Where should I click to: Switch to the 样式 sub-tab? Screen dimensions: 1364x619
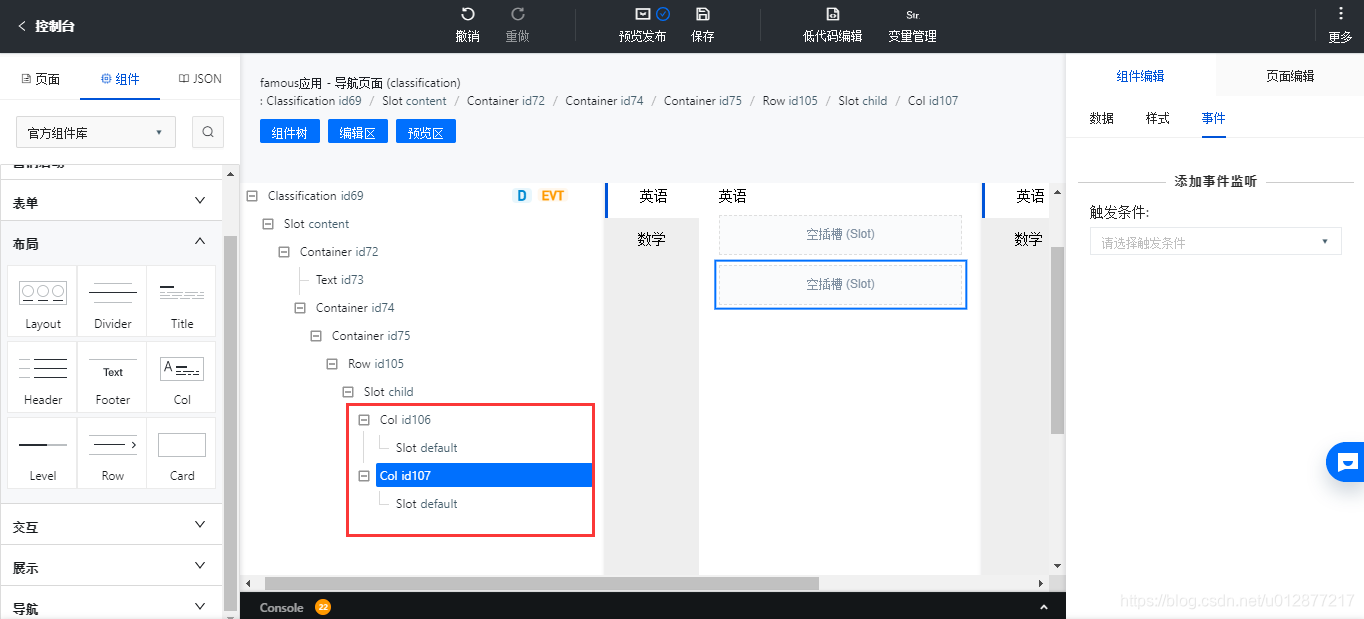pos(1158,118)
